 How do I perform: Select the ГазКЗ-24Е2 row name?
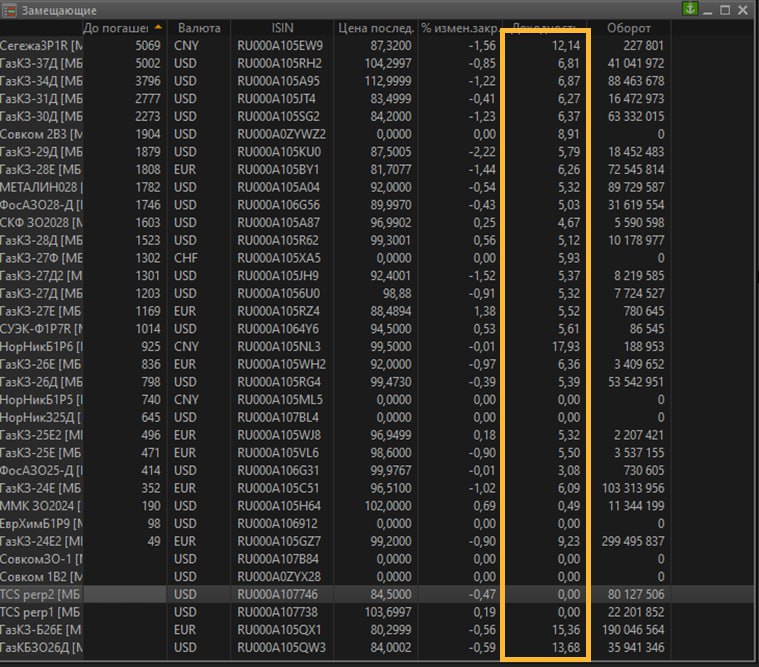[x=41, y=542]
